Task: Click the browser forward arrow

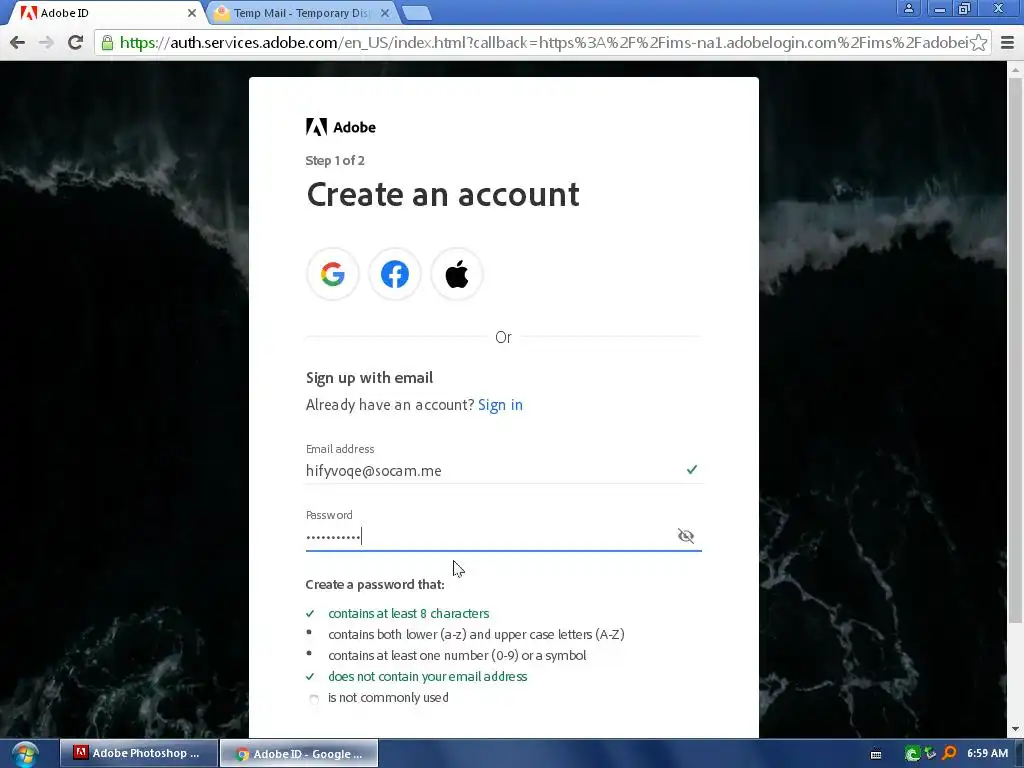Action: (46, 42)
